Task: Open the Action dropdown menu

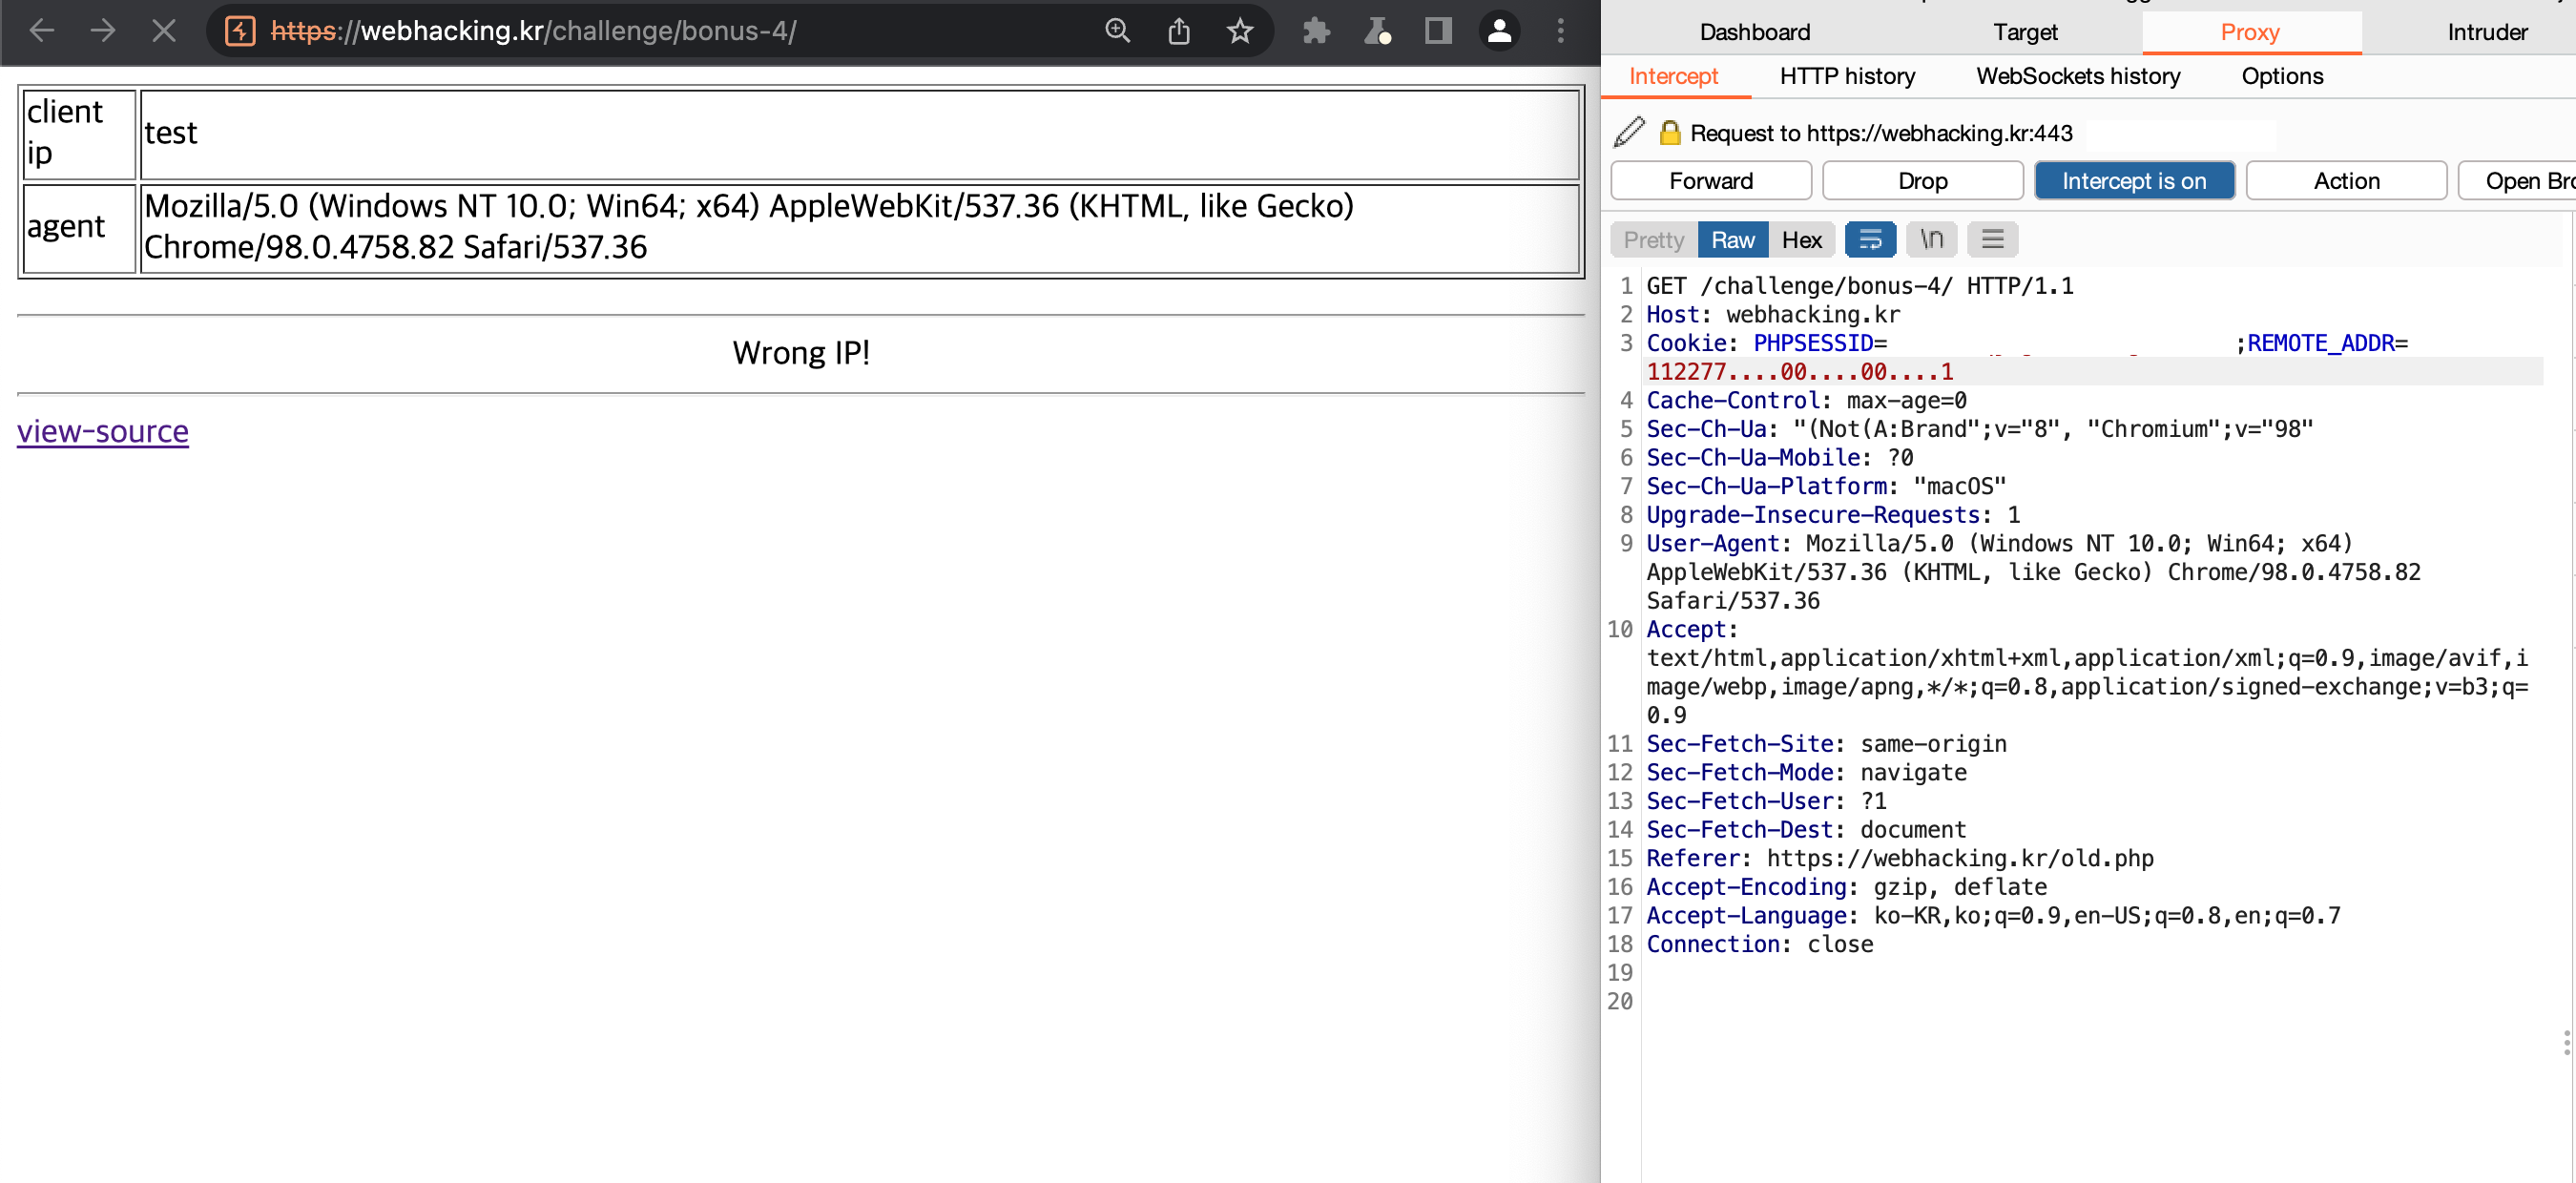Action: [x=2345, y=181]
